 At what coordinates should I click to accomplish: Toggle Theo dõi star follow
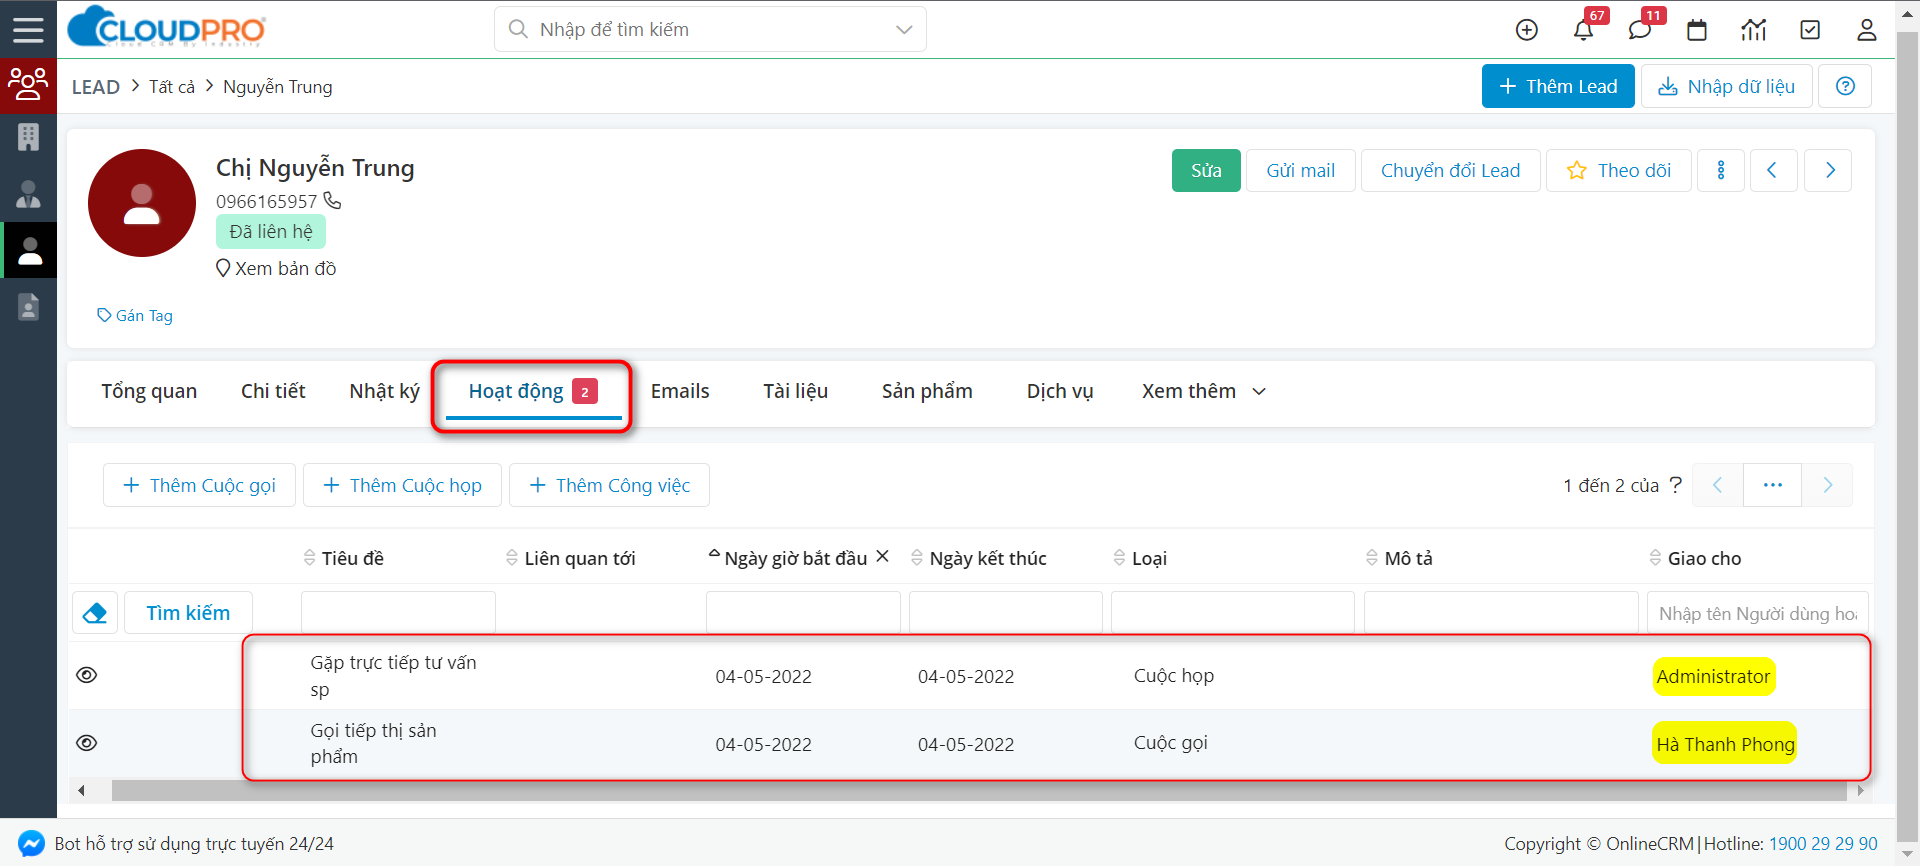point(1619,170)
